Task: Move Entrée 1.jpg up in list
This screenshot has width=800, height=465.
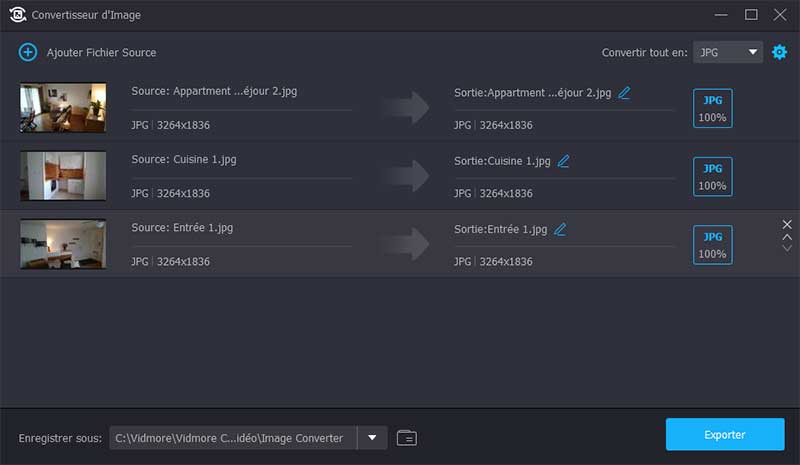Action: [x=787, y=237]
